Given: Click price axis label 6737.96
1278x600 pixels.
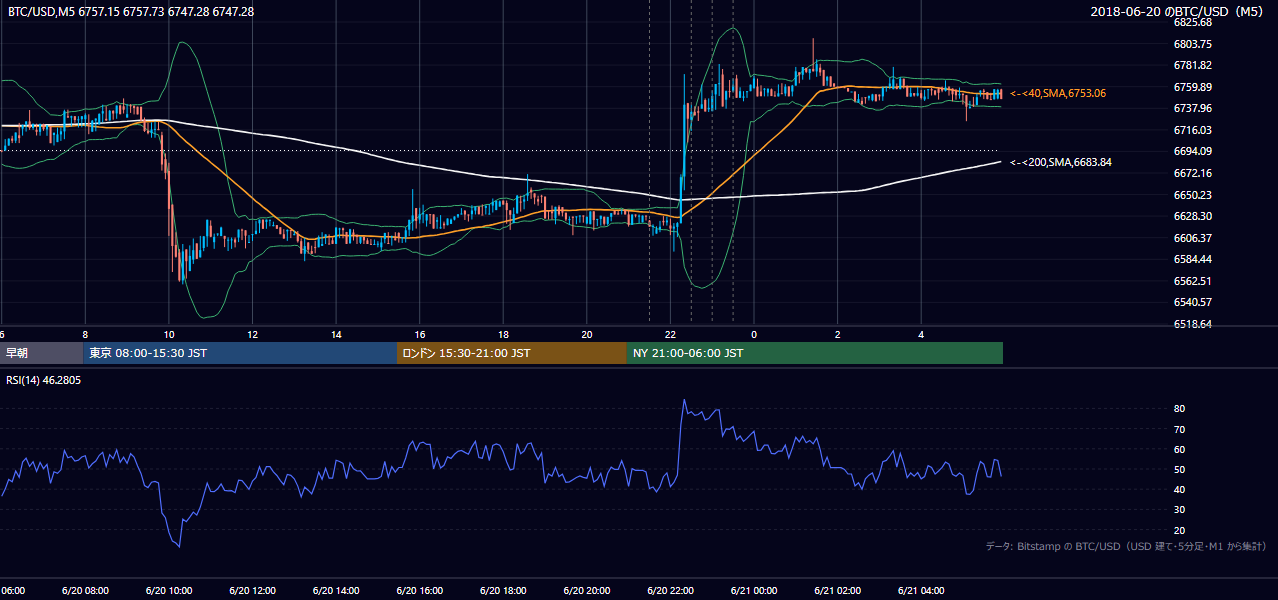Looking at the screenshot, I should coord(1193,108).
